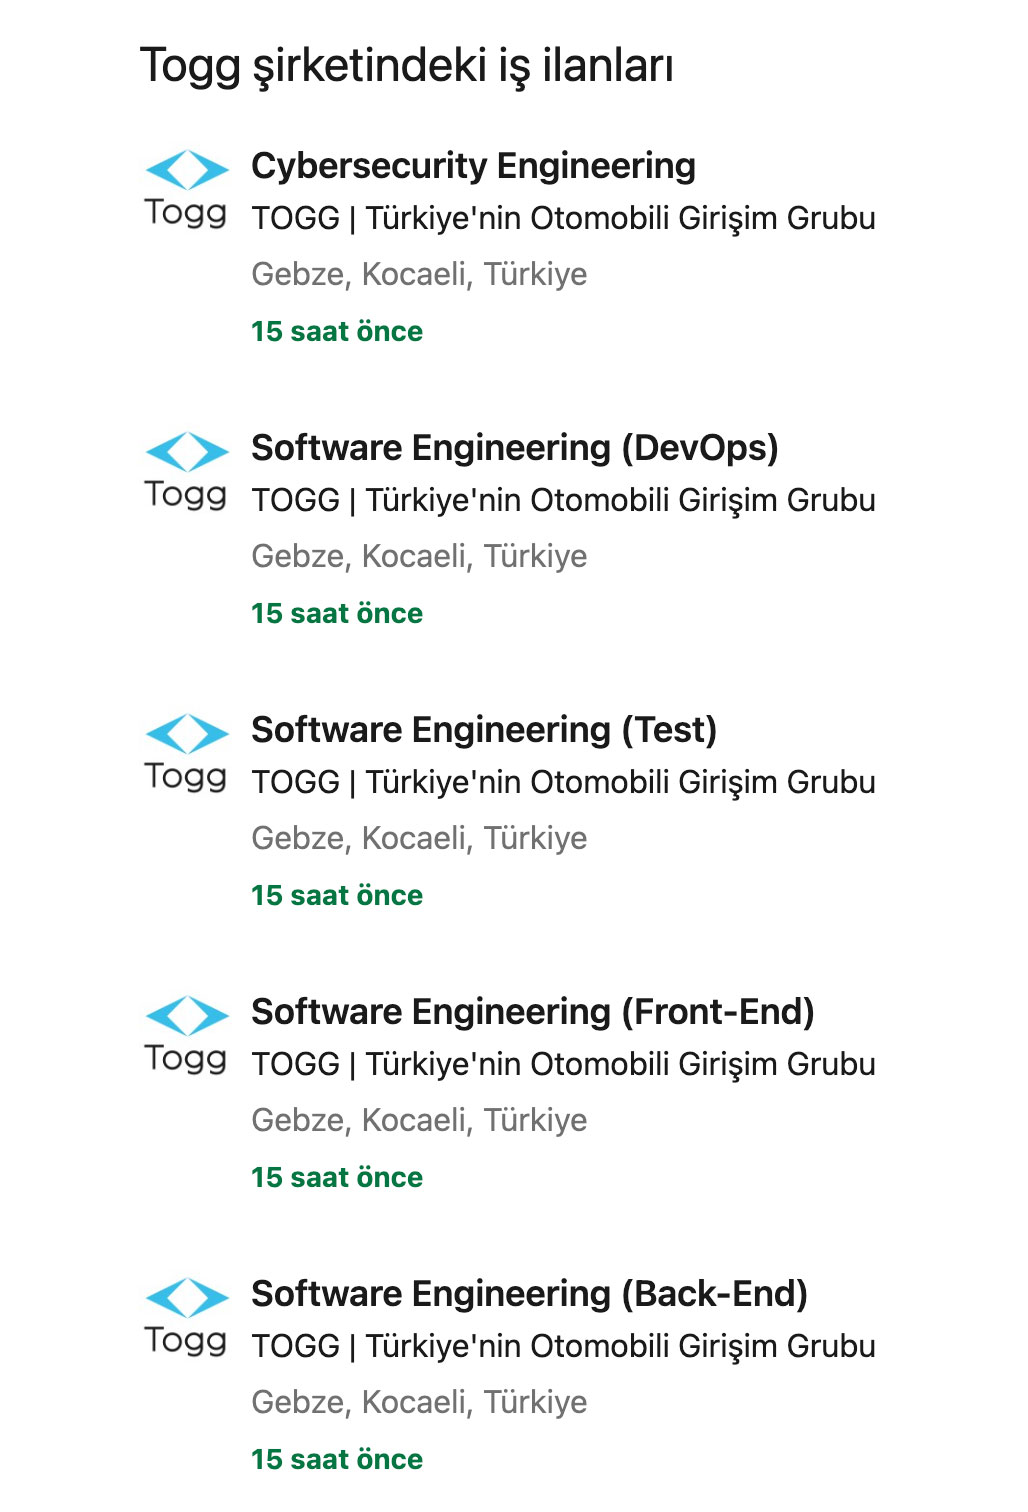
Task: Click Togg logo beside Software Engineering (DevOps)
Action: click(x=187, y=472)
